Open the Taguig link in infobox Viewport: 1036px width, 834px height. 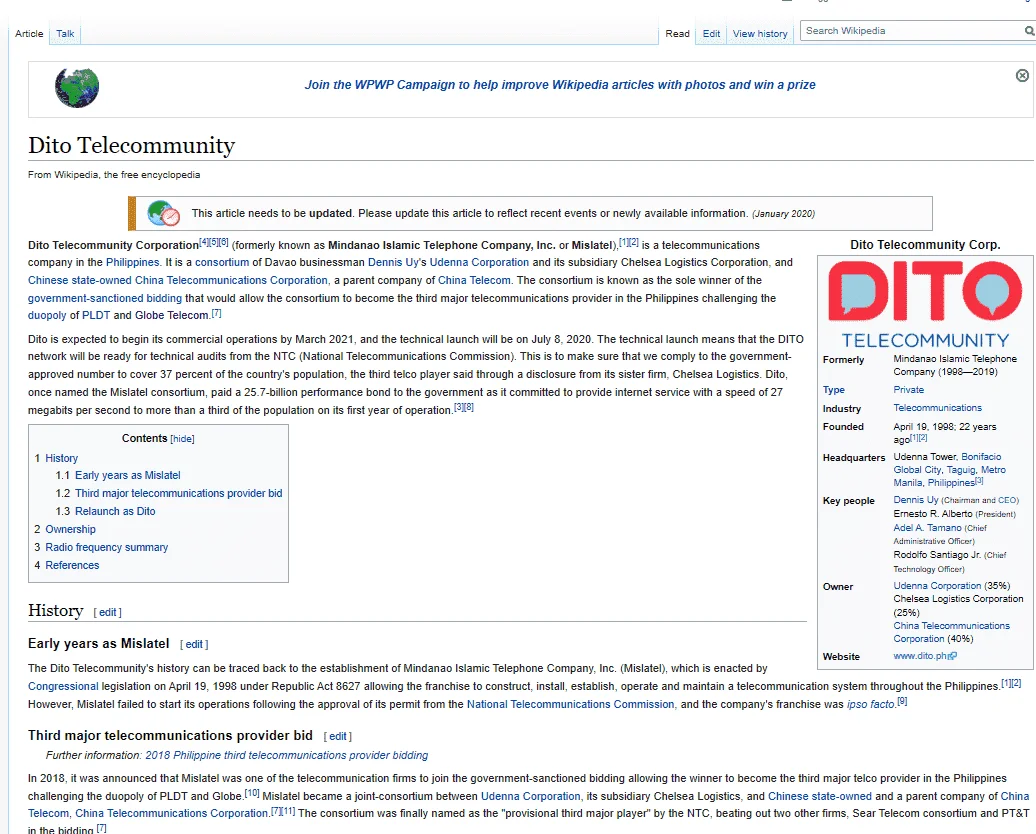pos(961,470)
